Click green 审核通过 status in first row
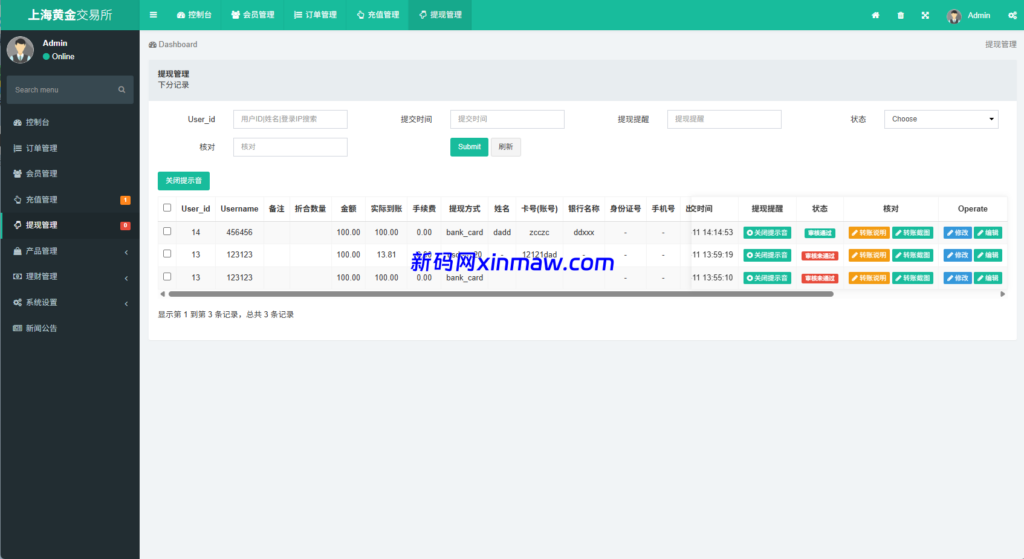This screenshot has width=1024, height=559. (820, 233)
